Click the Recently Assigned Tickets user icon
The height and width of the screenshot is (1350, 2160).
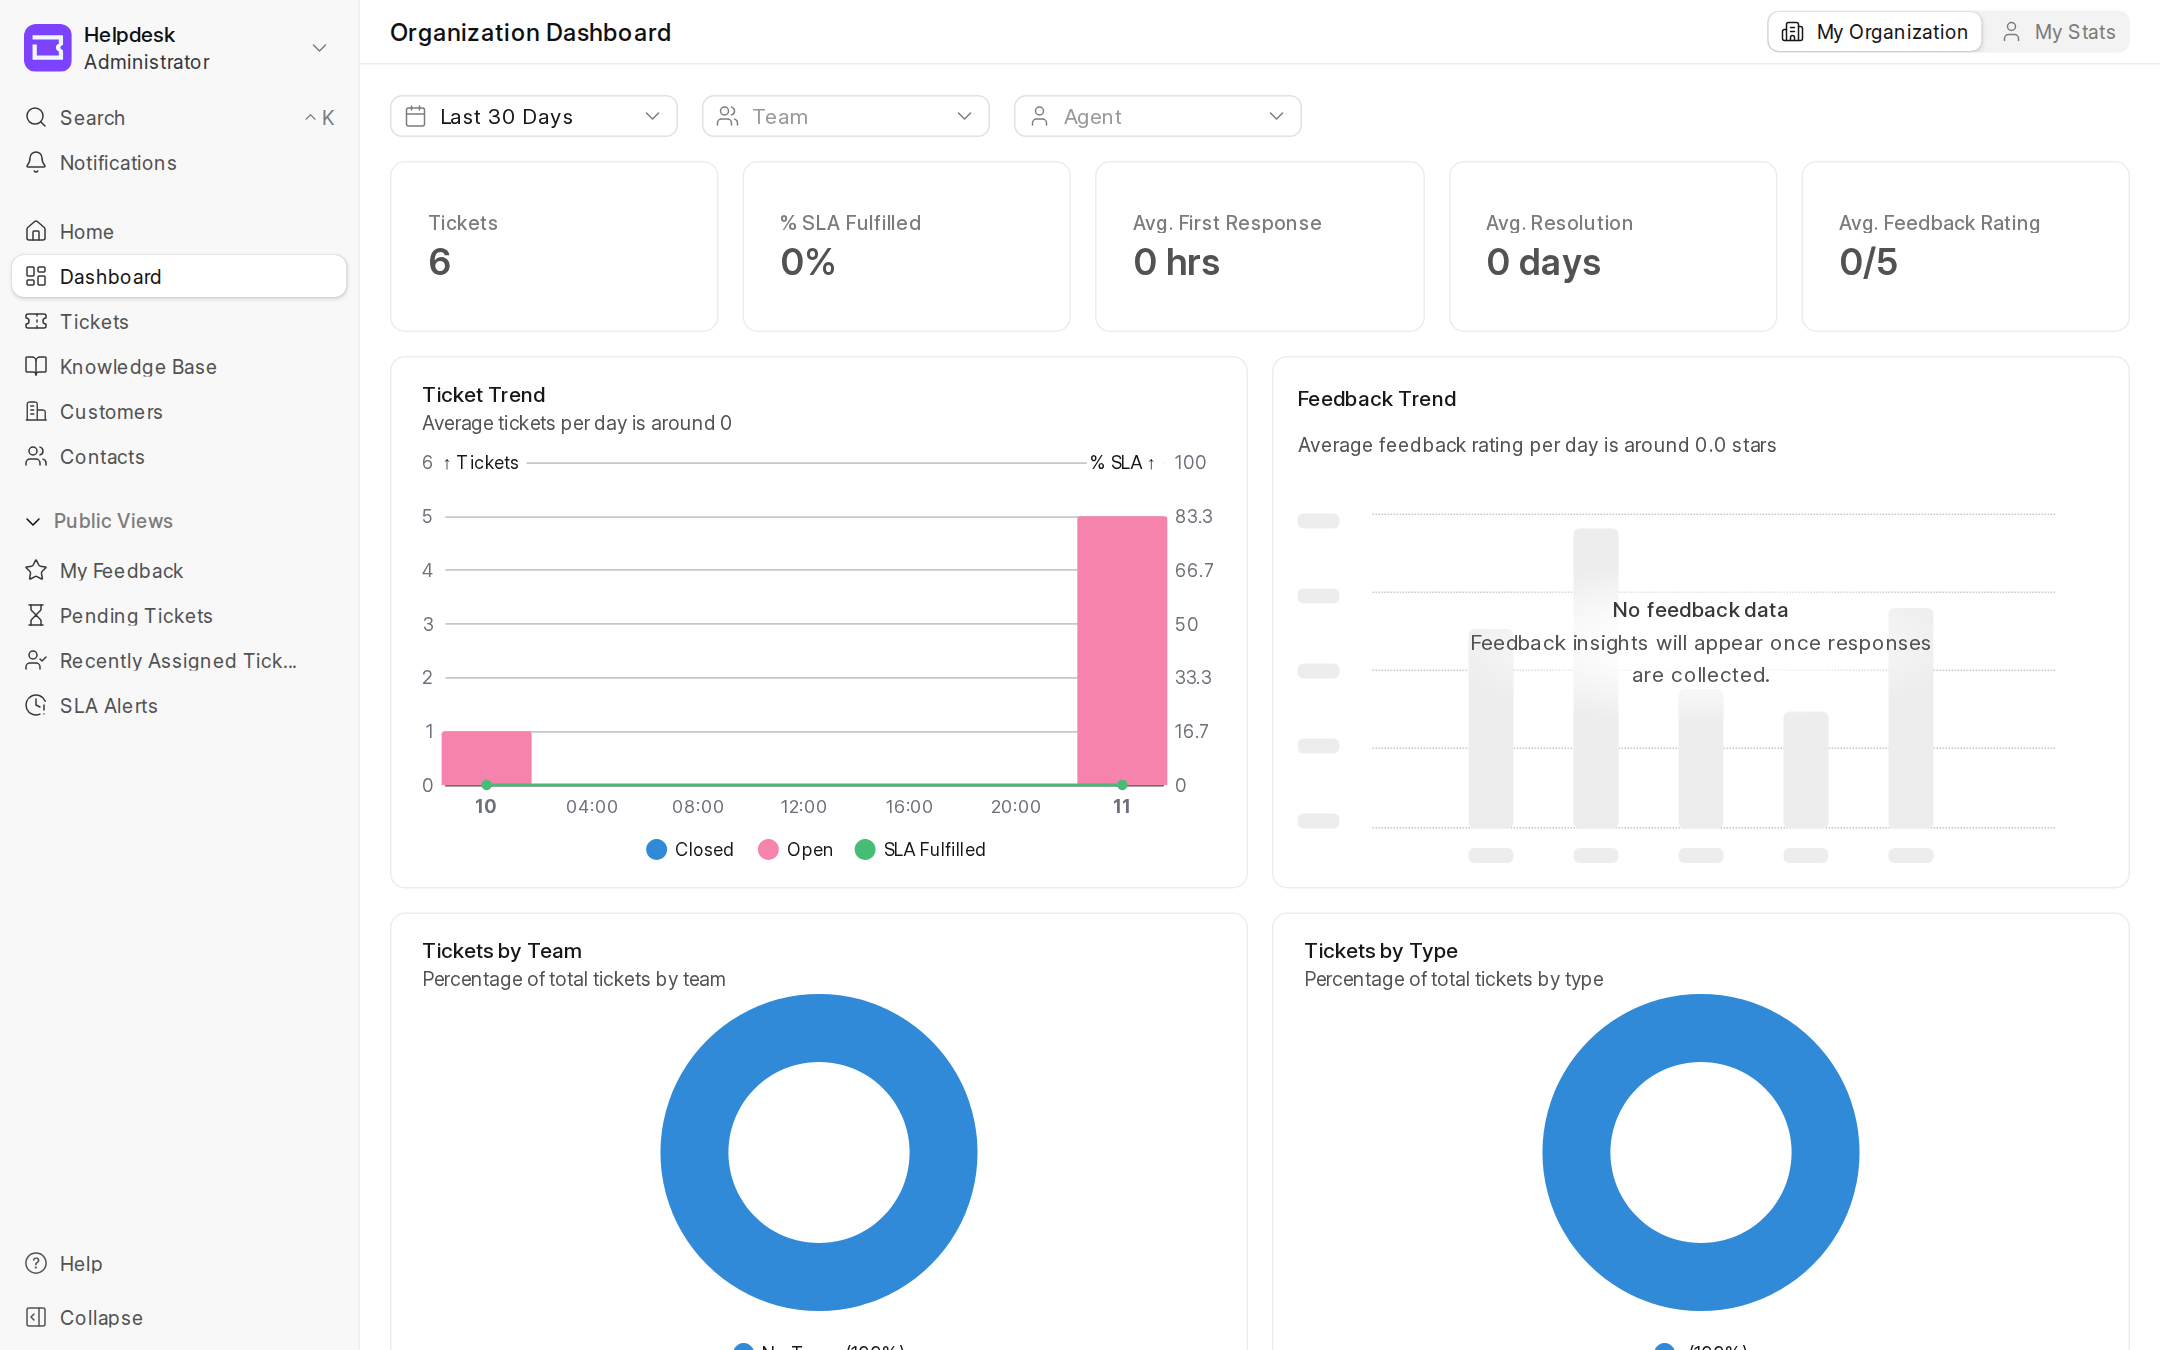click(36, 660)
